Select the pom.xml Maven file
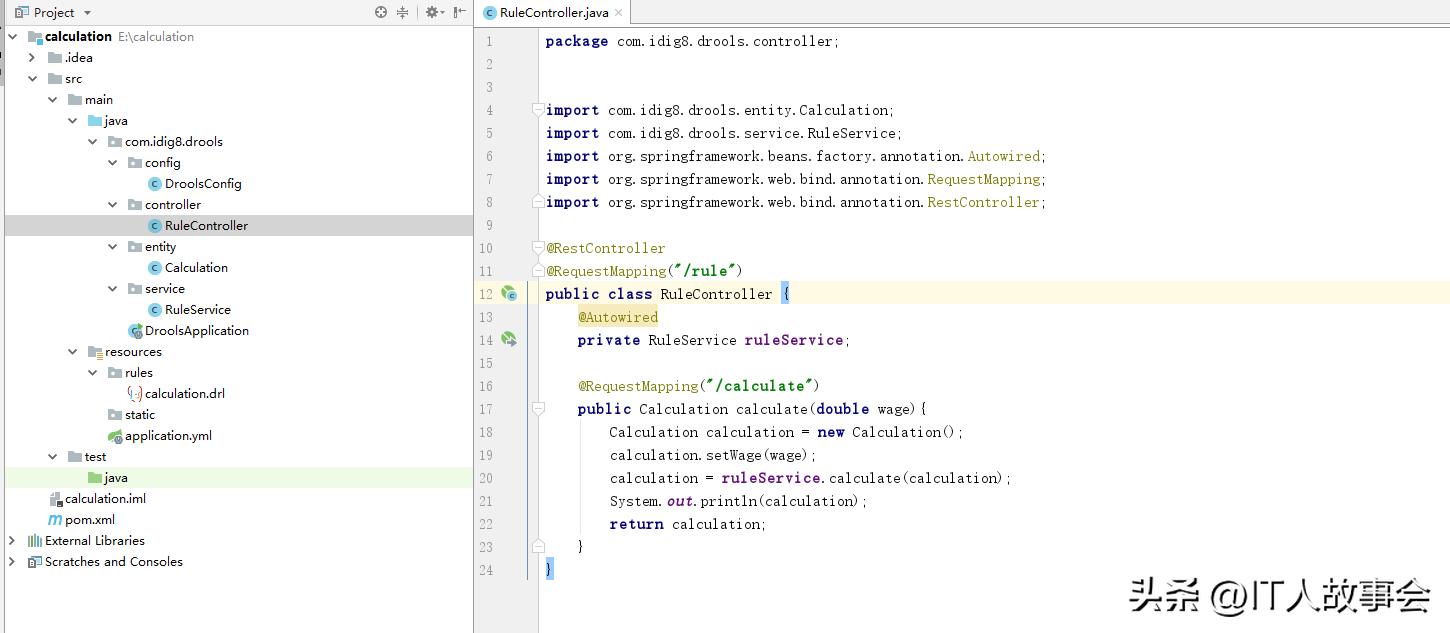 tap(89, 520)
